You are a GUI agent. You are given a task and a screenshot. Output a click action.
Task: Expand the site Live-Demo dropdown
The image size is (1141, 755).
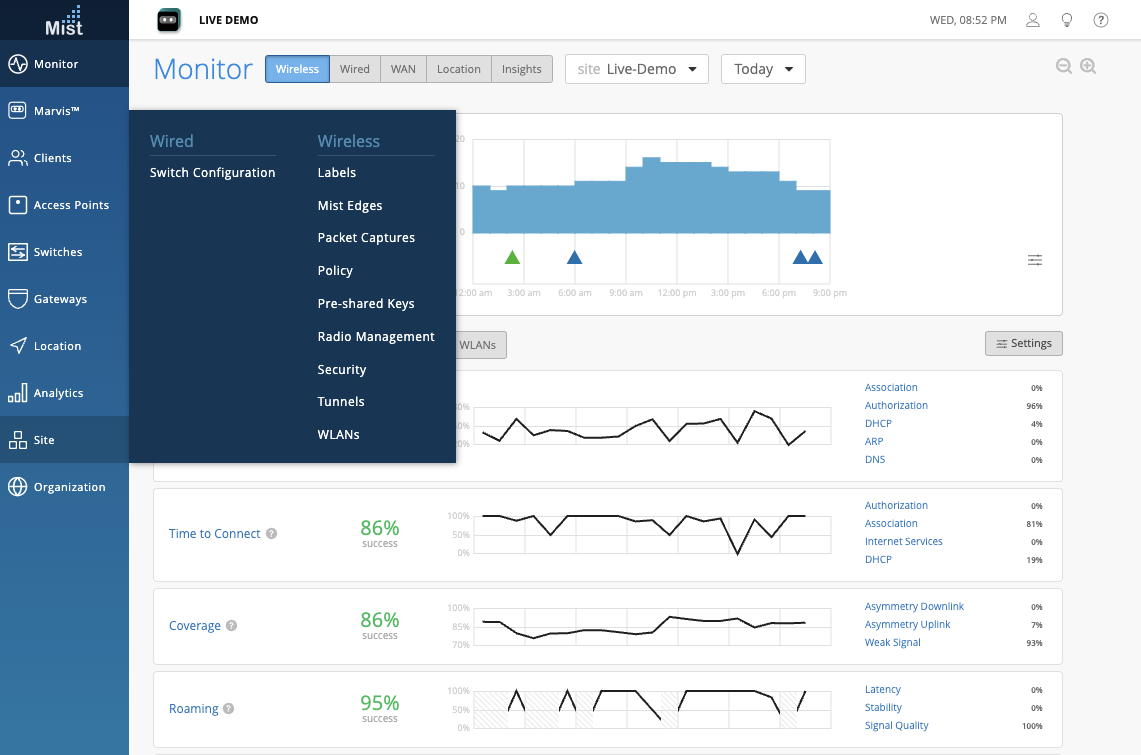pos(636,69)
